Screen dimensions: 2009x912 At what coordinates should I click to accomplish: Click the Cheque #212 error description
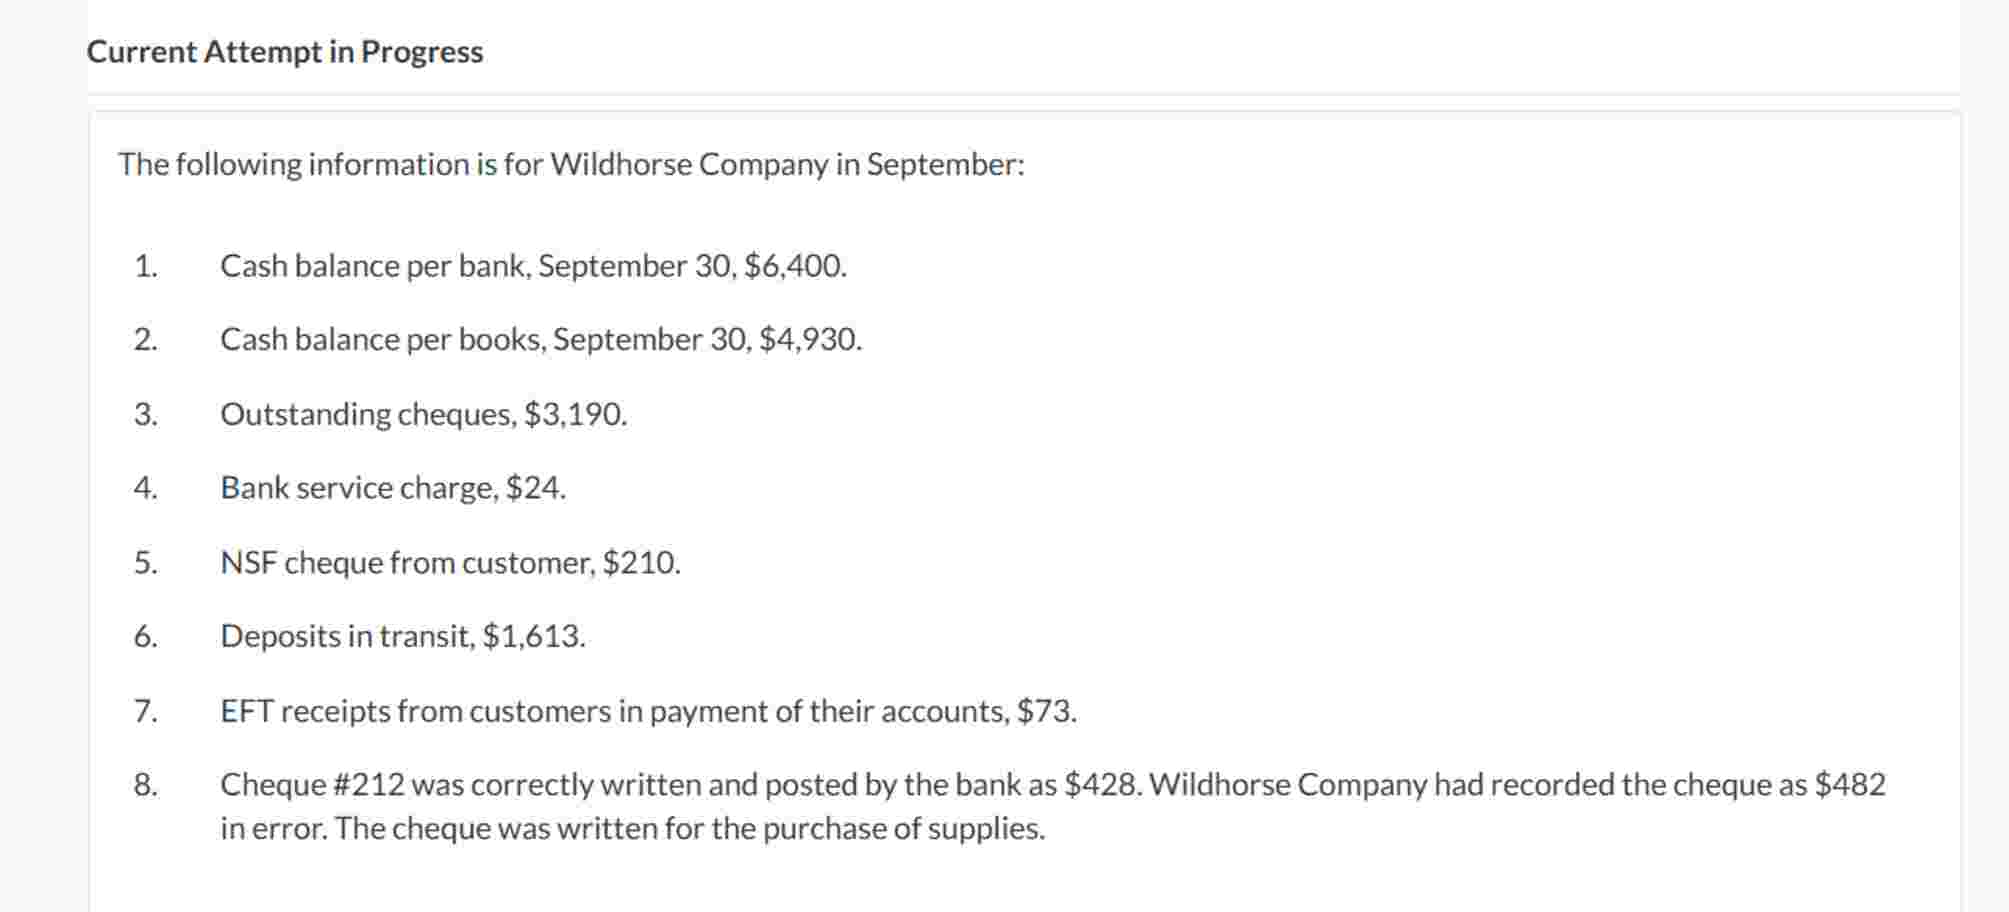click(x=1053, y=806)
